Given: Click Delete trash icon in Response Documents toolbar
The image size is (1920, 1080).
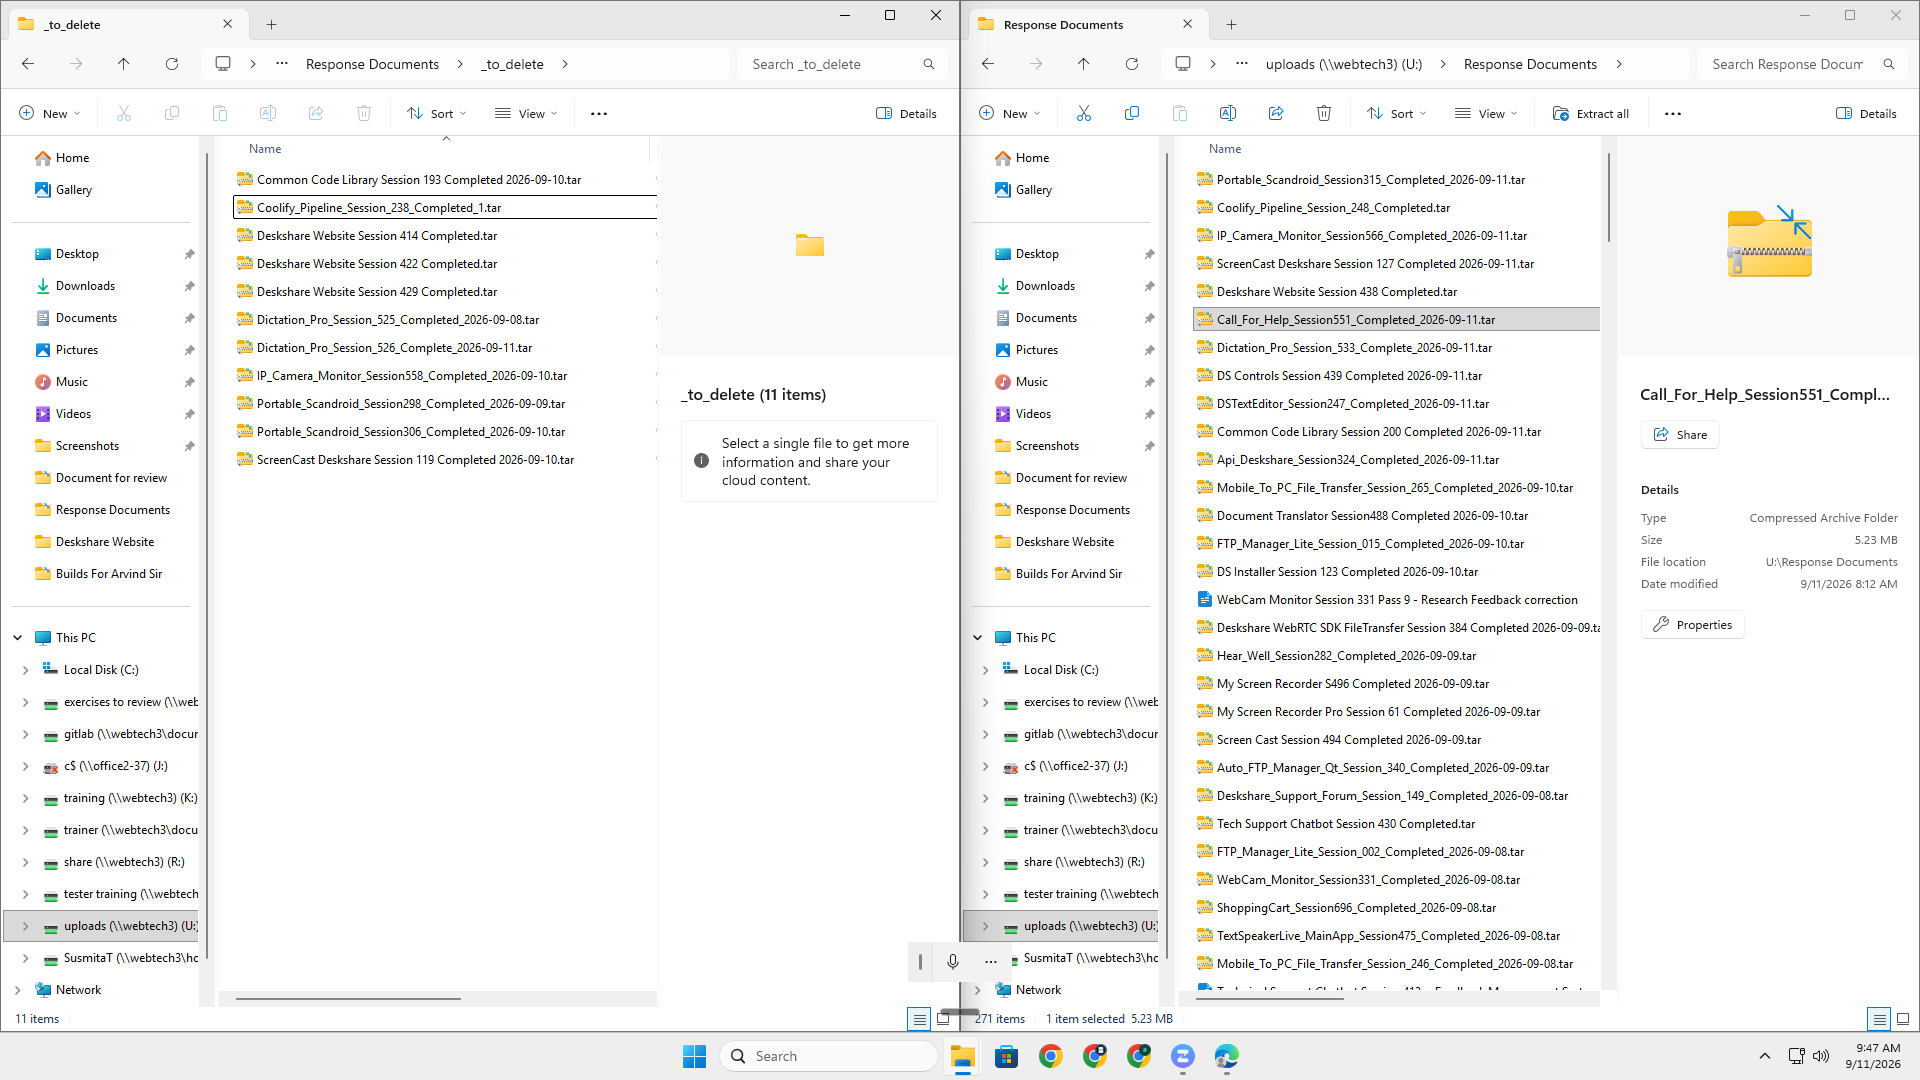Looking at the screenshot, I should tap(1323, 113).
